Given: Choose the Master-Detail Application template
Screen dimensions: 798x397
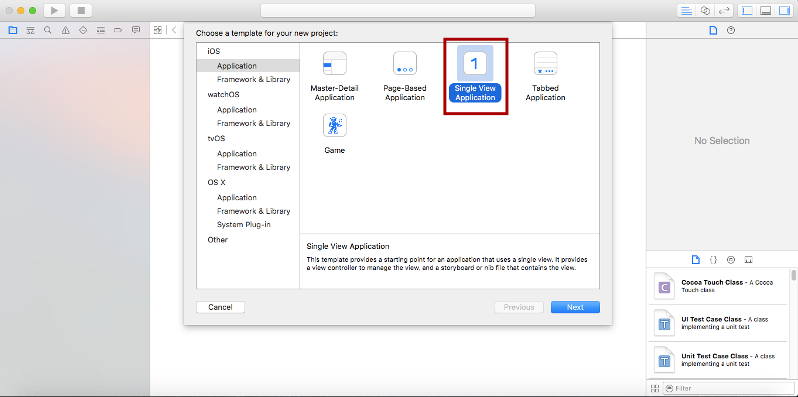Looking at the screenshot, I should click(x=334, y=76).
